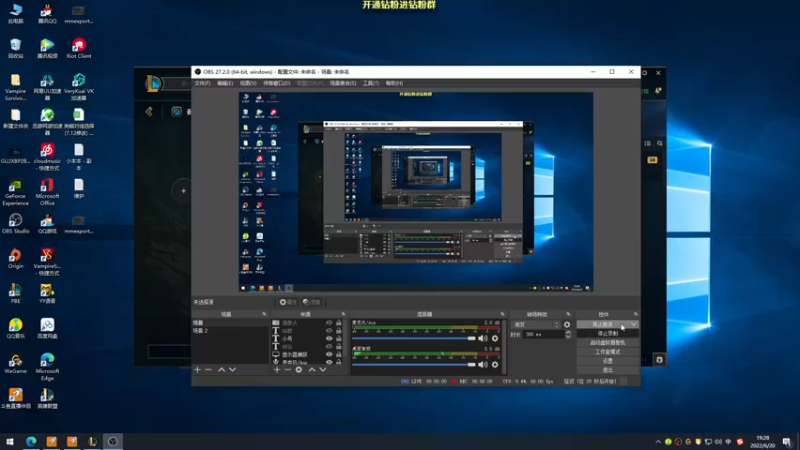This screenshot has height=450, width=800.
Task: Pop out the Sources dock
Action: (343, 314)
